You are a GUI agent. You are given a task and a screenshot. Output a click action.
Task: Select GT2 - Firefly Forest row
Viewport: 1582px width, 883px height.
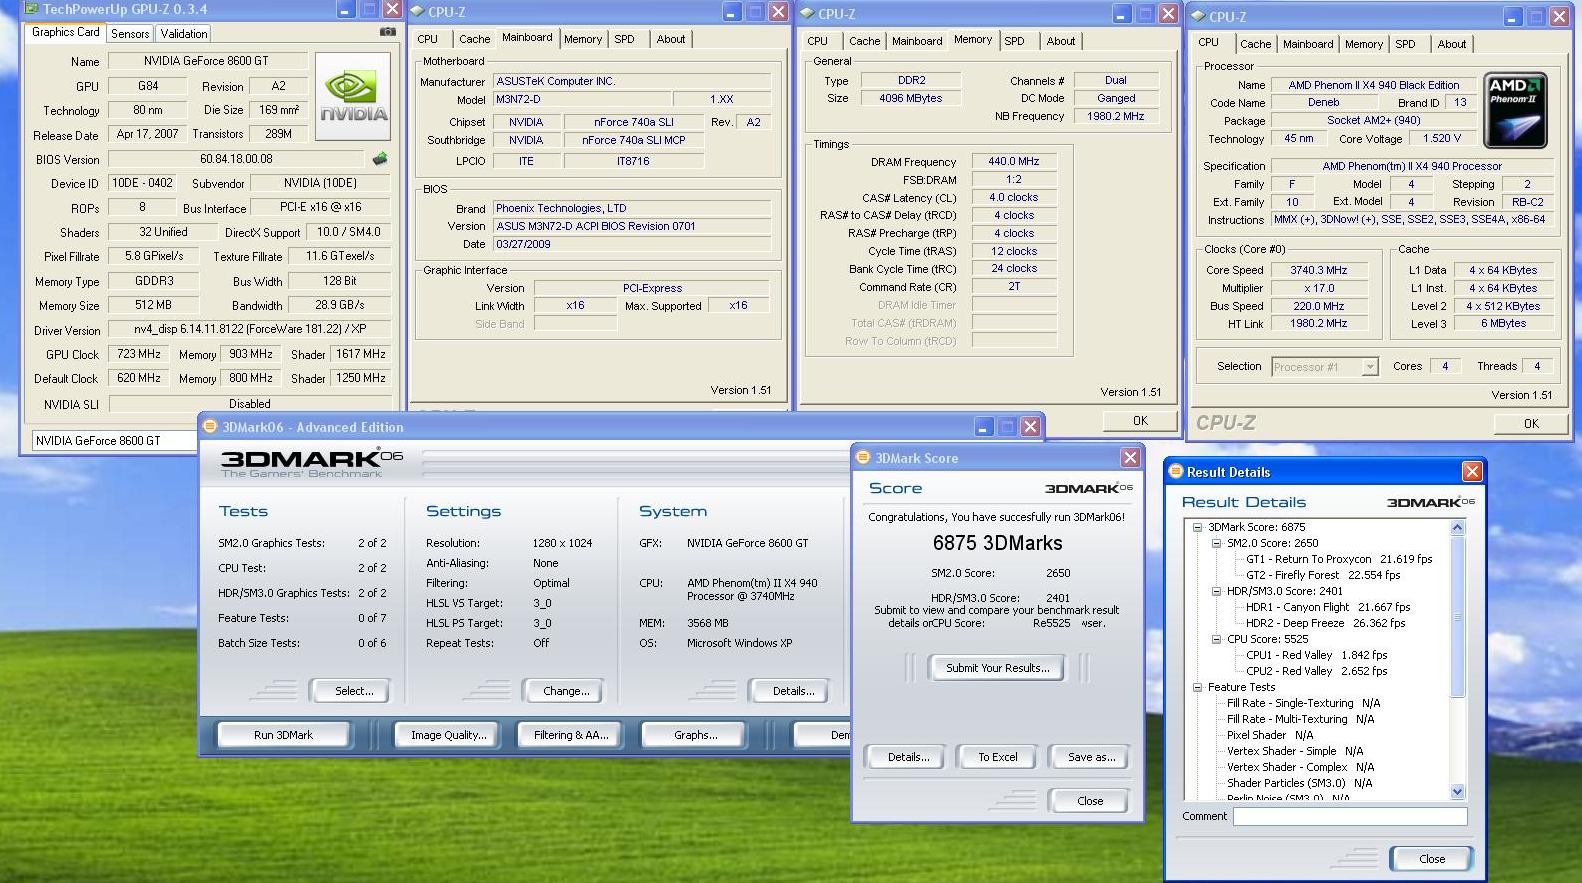point(1323,575)
